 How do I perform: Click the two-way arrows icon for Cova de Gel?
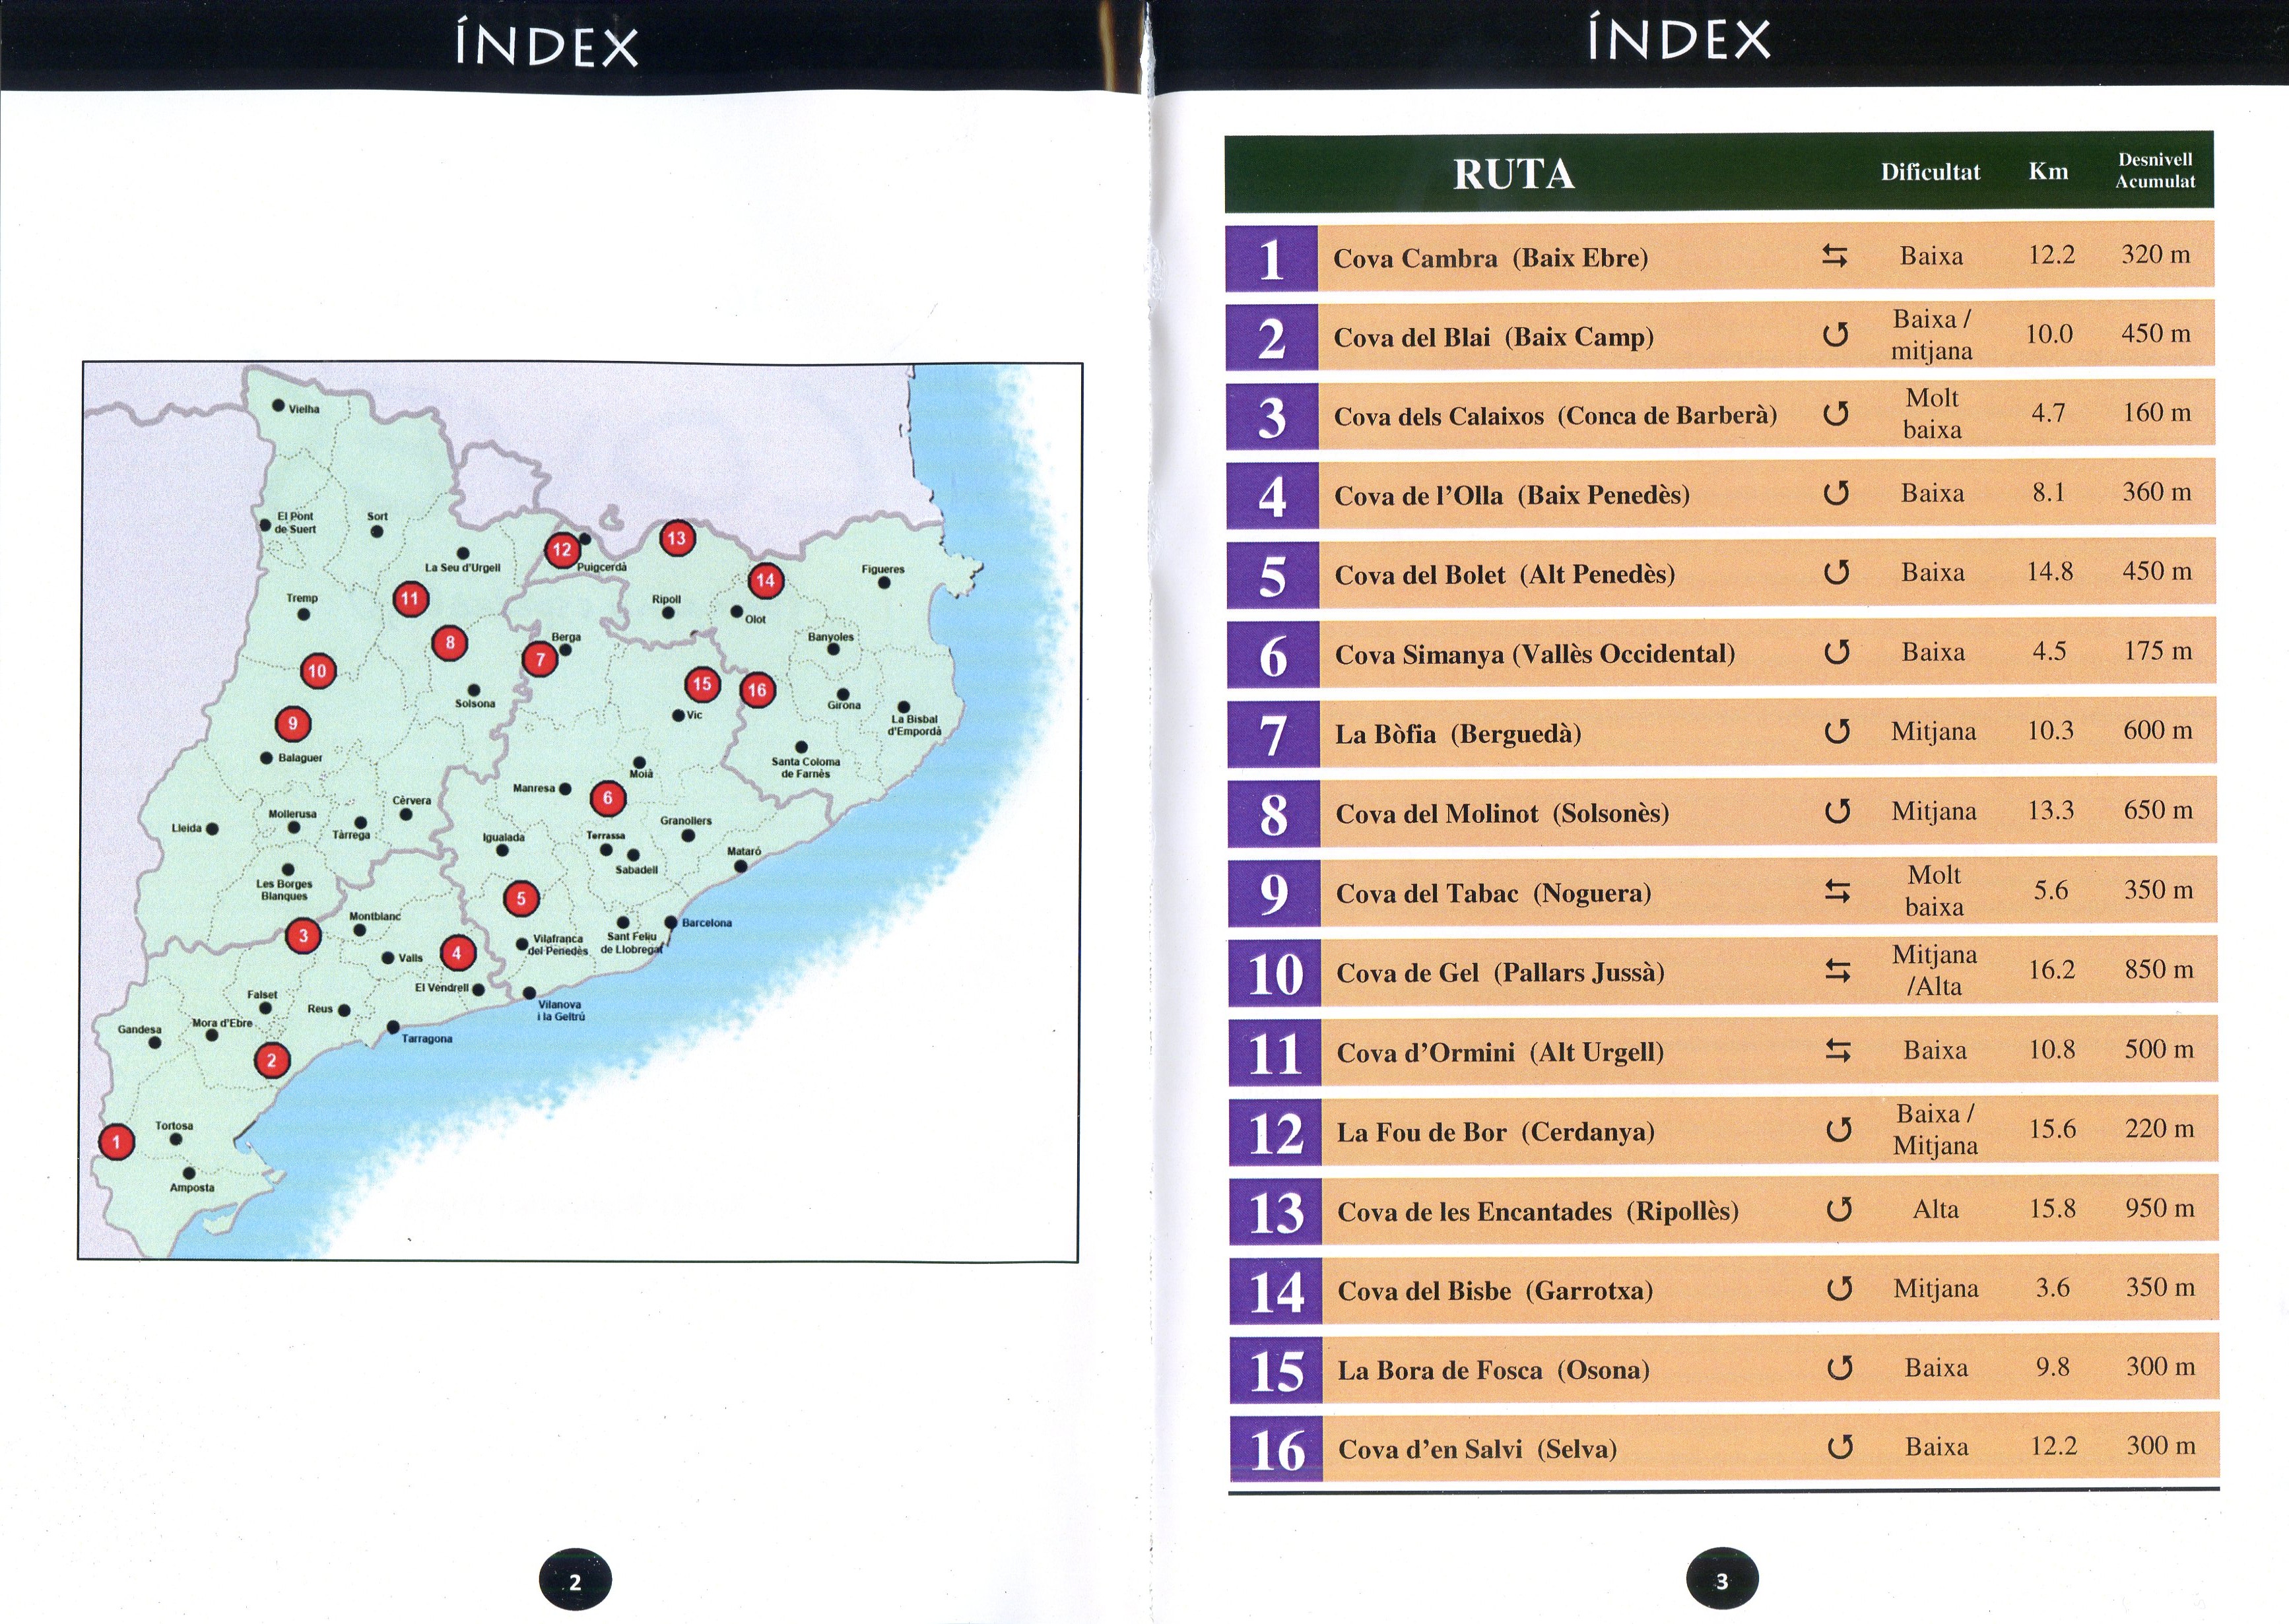1838,971
